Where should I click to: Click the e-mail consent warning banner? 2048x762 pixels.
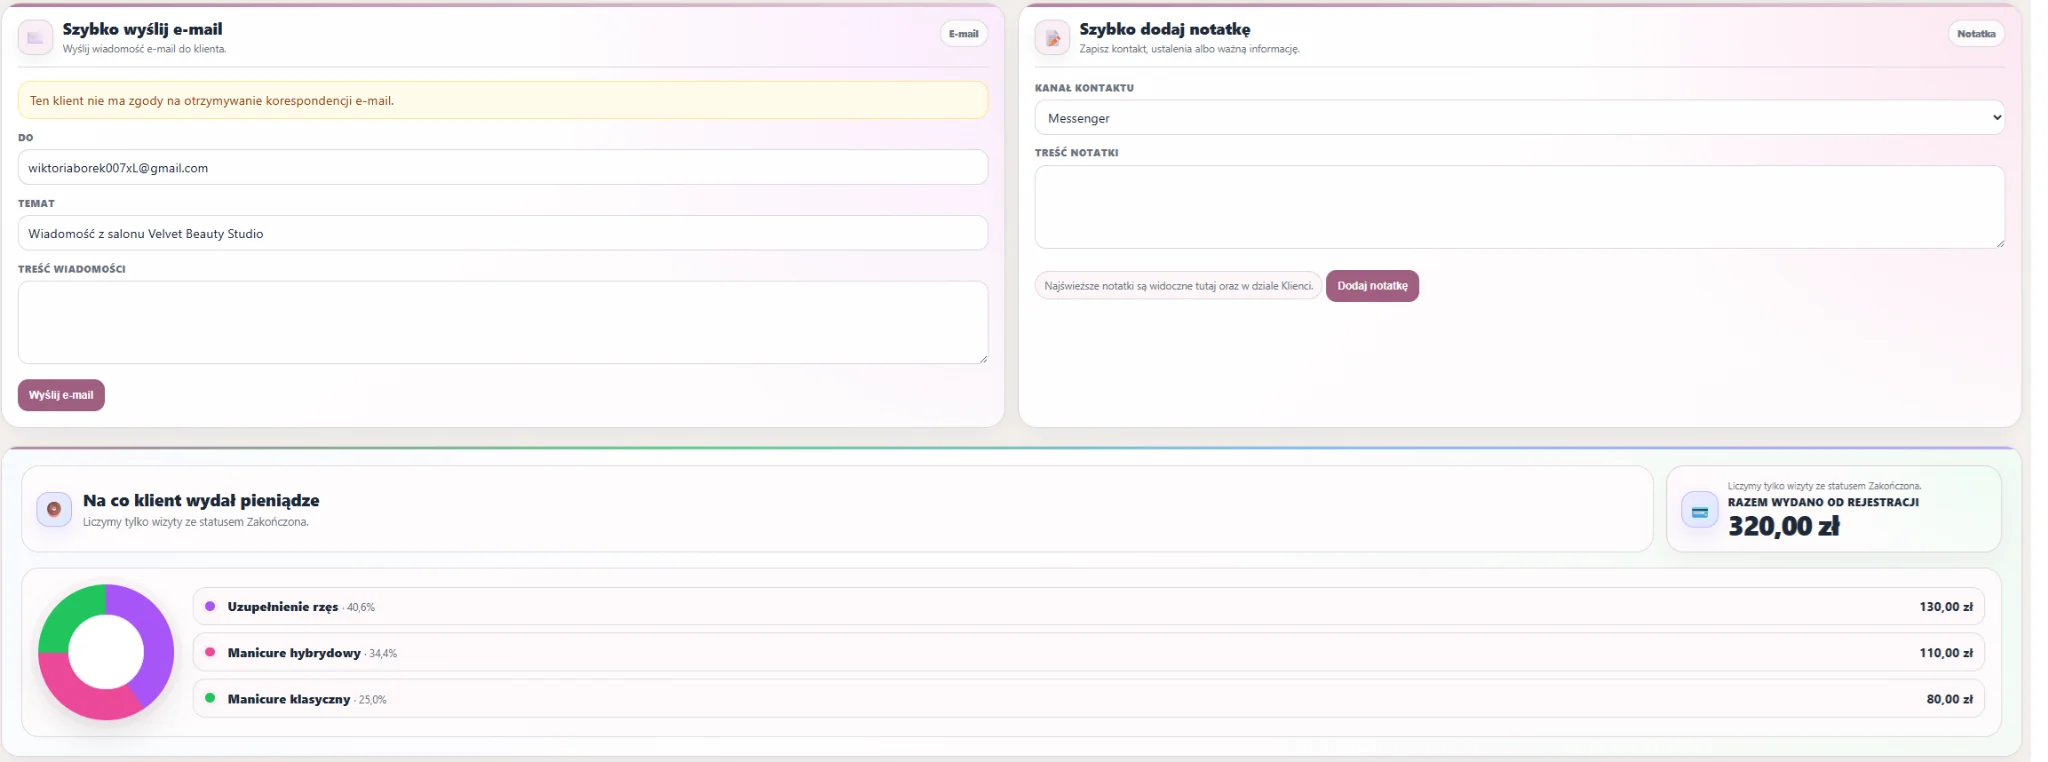pos(503,100)
